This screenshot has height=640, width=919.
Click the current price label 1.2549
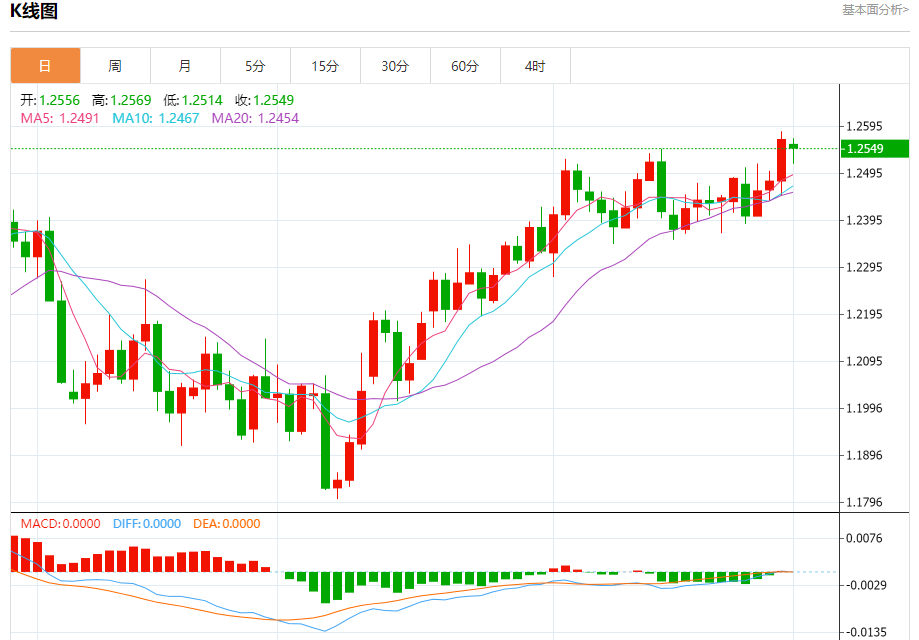coord(874,148)
